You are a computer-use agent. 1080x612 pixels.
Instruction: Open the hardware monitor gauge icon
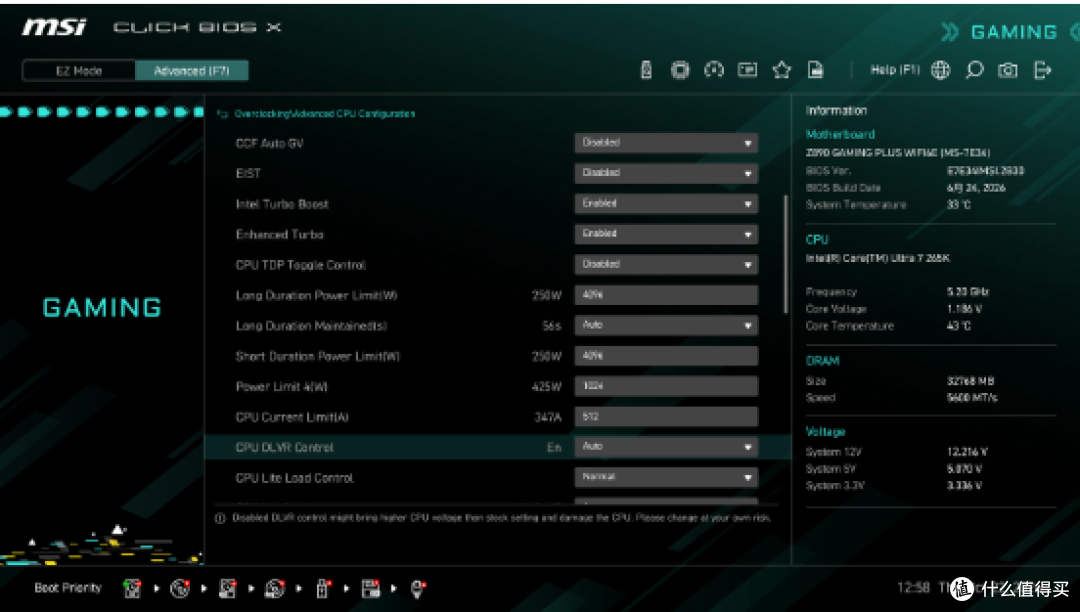tap(714, 70)
